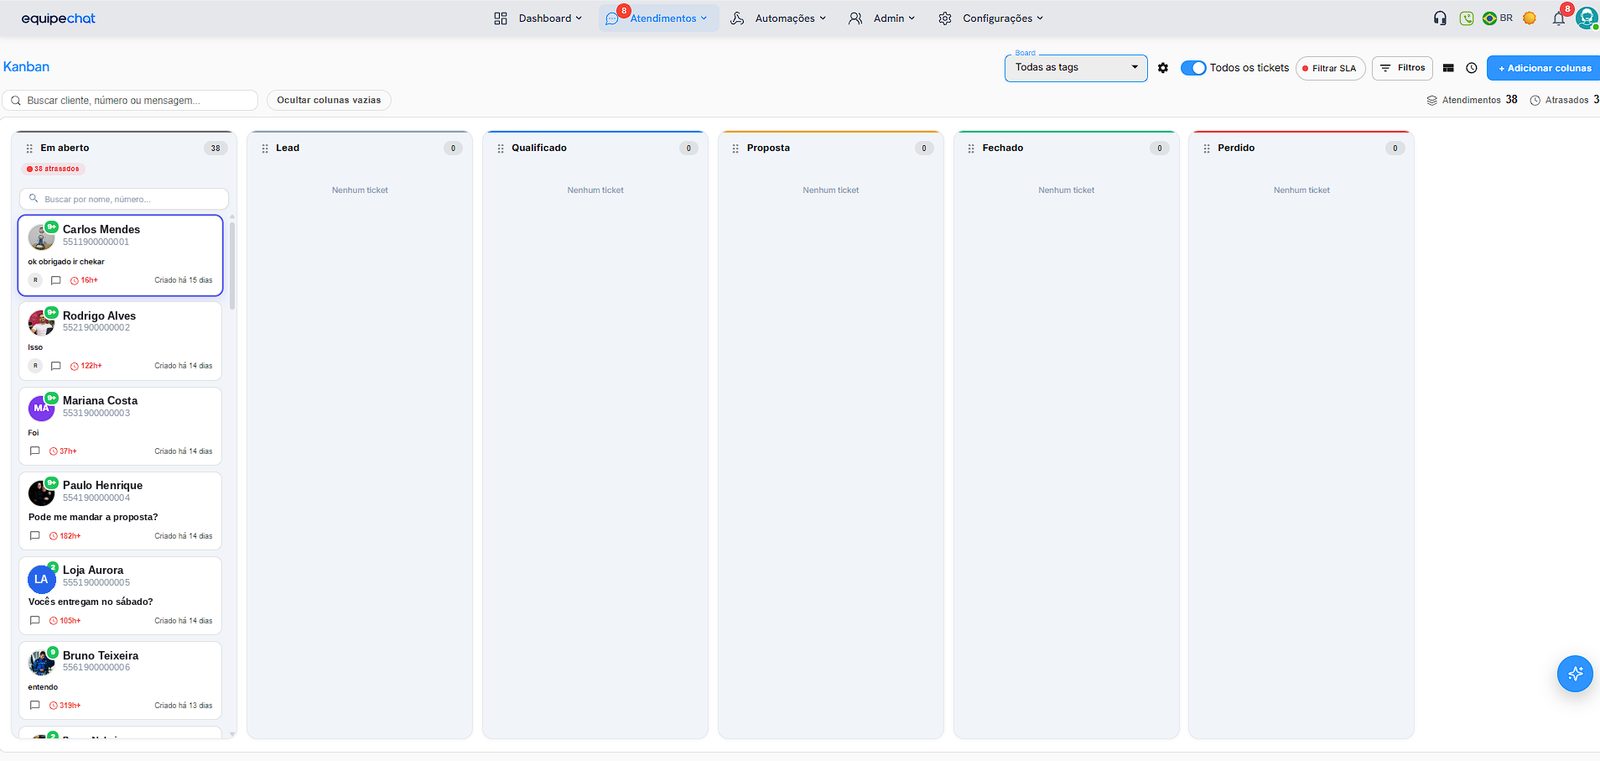The height and width of the screenshot is (761, 1600).
Task: Click the Loja Aurora LA avatar
Action: coord(41,579)
